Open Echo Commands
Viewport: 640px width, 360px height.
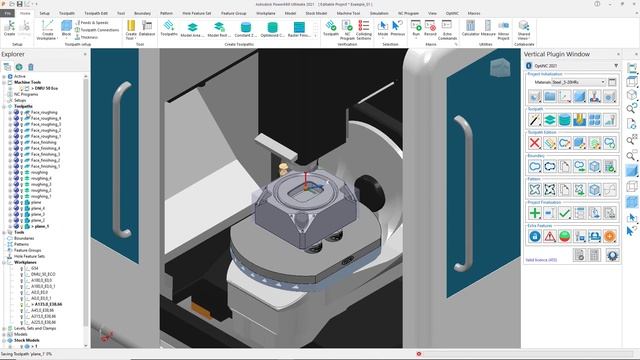click(x=447, y=30)
